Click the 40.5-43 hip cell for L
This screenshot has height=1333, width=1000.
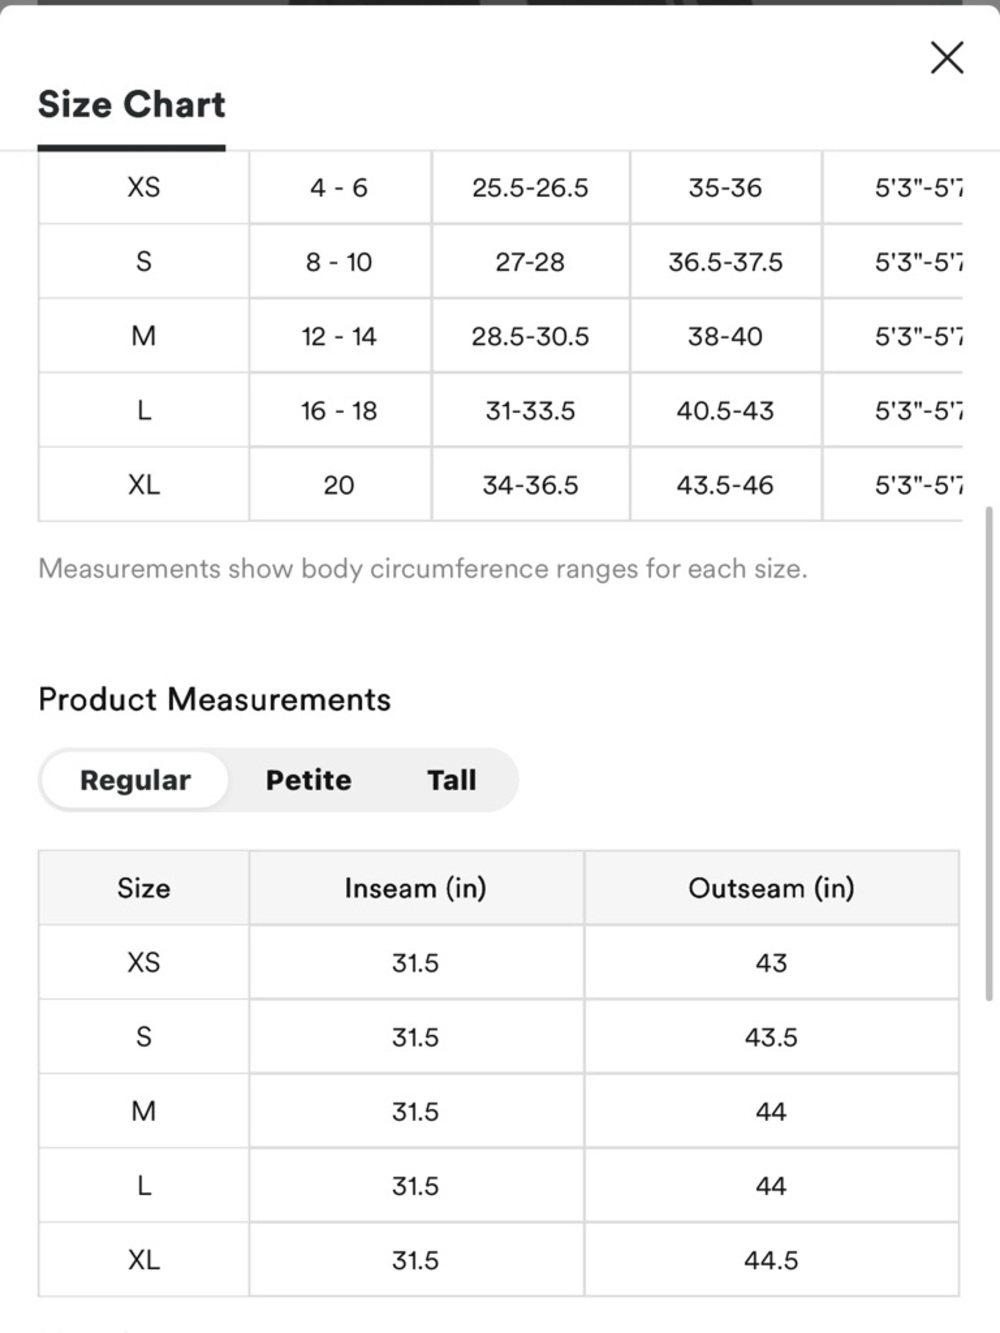coord(725,410)
